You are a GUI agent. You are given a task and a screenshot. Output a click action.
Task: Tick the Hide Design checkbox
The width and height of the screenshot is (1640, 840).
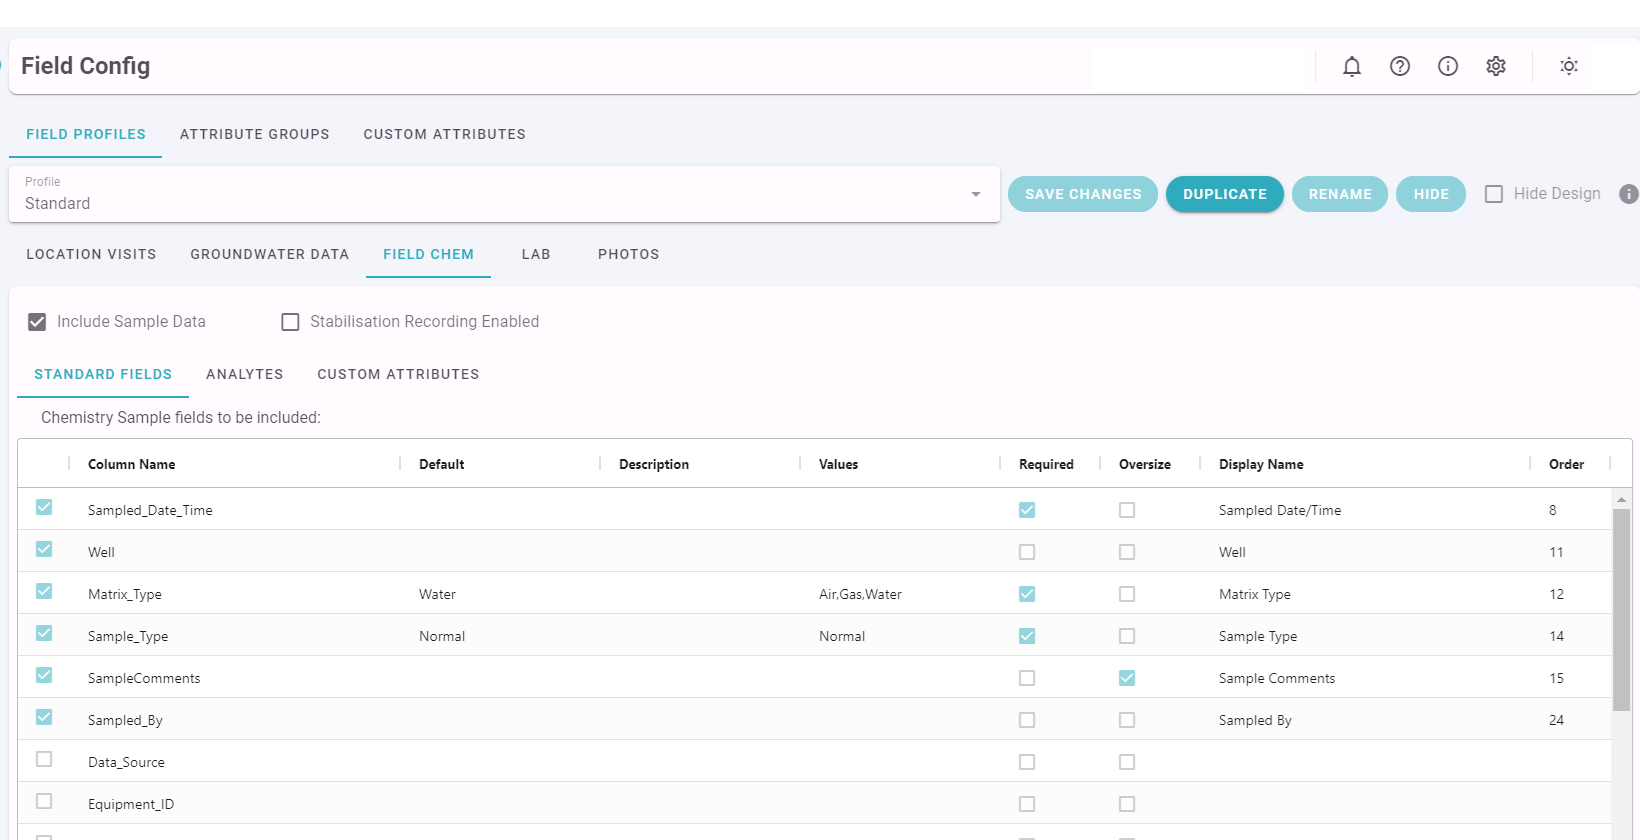1494,194
